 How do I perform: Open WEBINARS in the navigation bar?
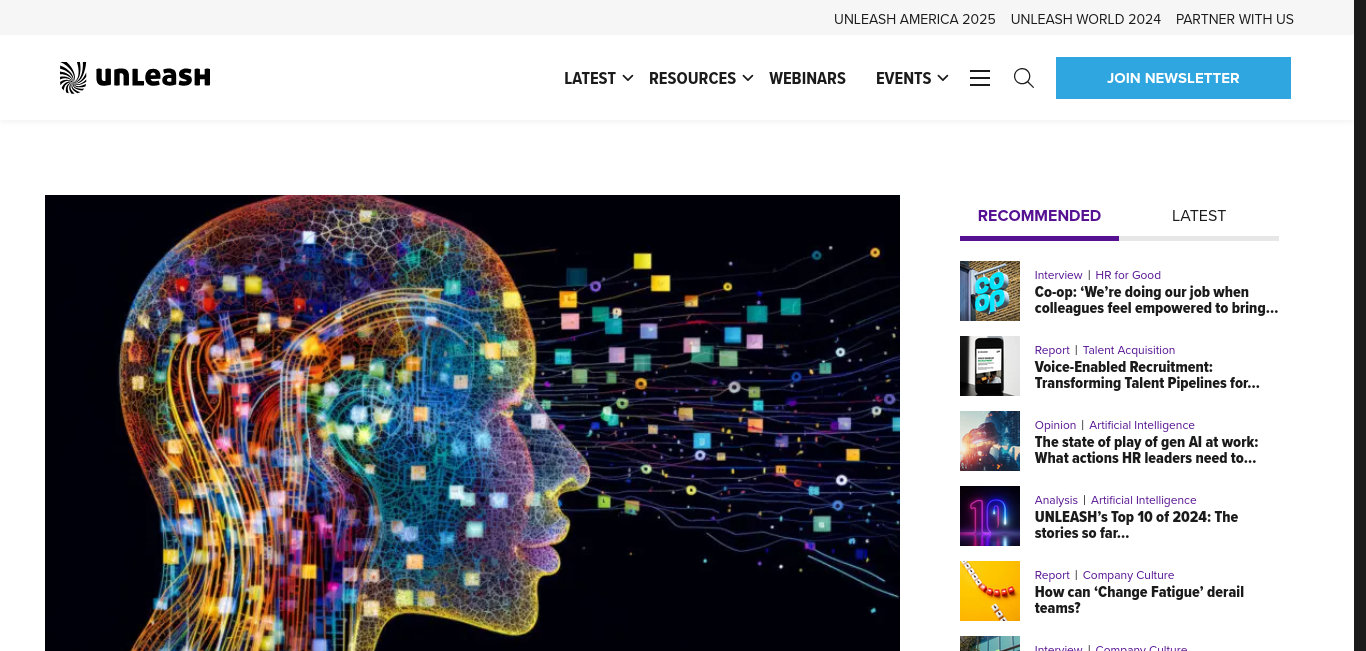pyautogui.click(x=807, y=78)
